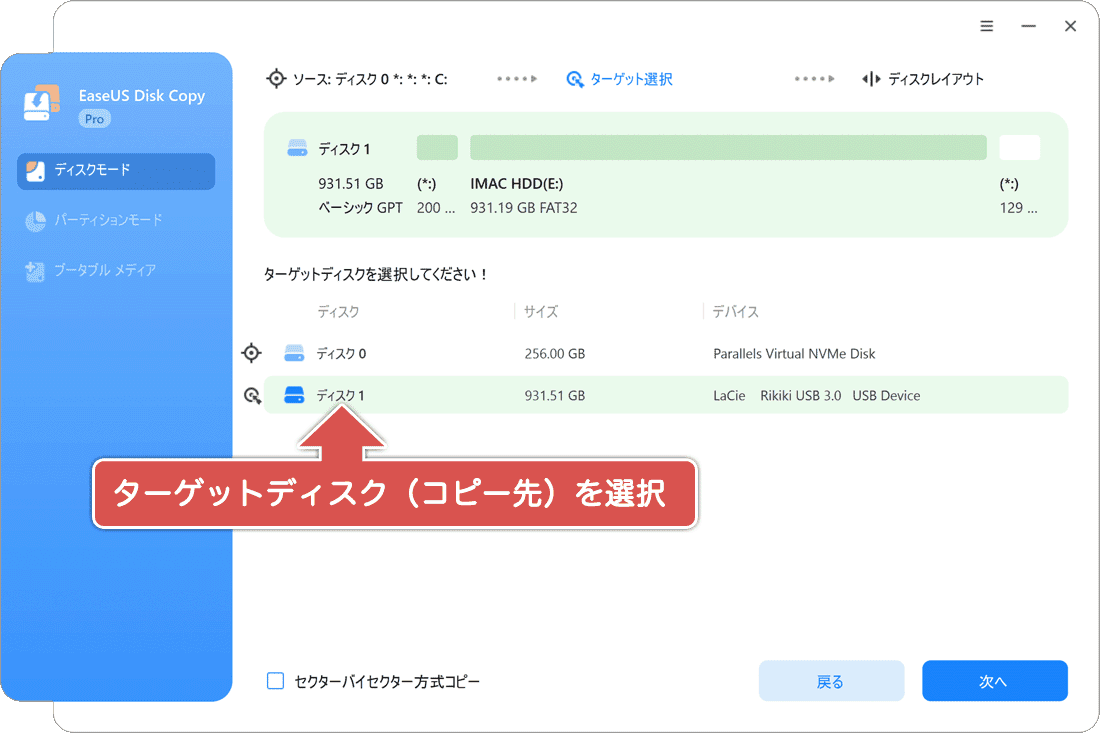Click the 戻る button
This screenshot has height=733, width=1100.
point(831,680)
